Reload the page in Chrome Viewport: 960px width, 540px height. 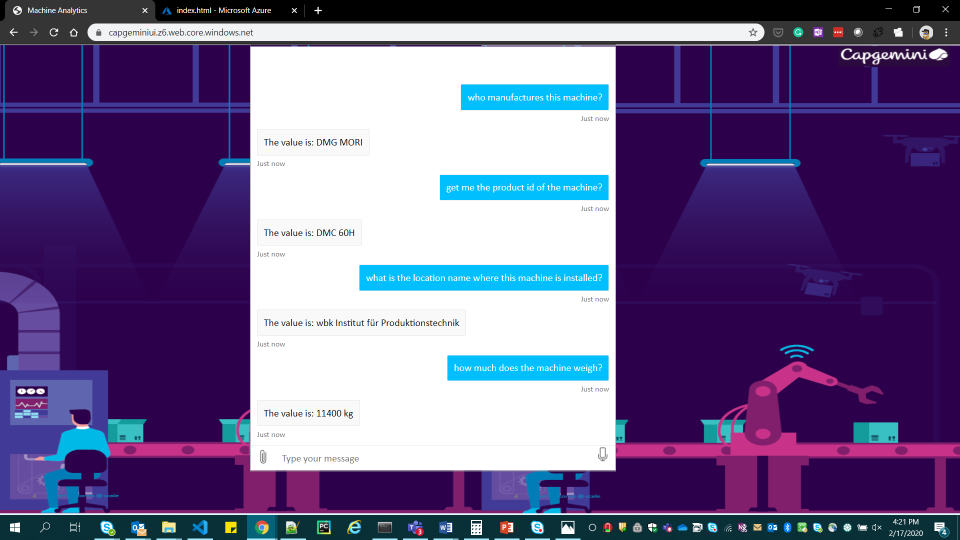(53, 32)
